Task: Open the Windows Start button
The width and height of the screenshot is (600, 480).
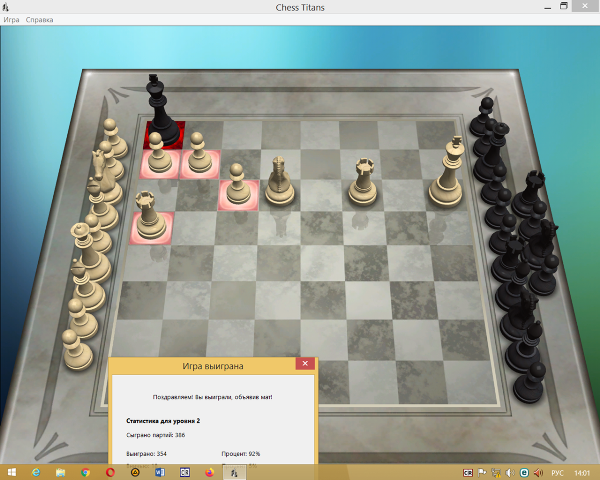Action: tap(11, 471)
